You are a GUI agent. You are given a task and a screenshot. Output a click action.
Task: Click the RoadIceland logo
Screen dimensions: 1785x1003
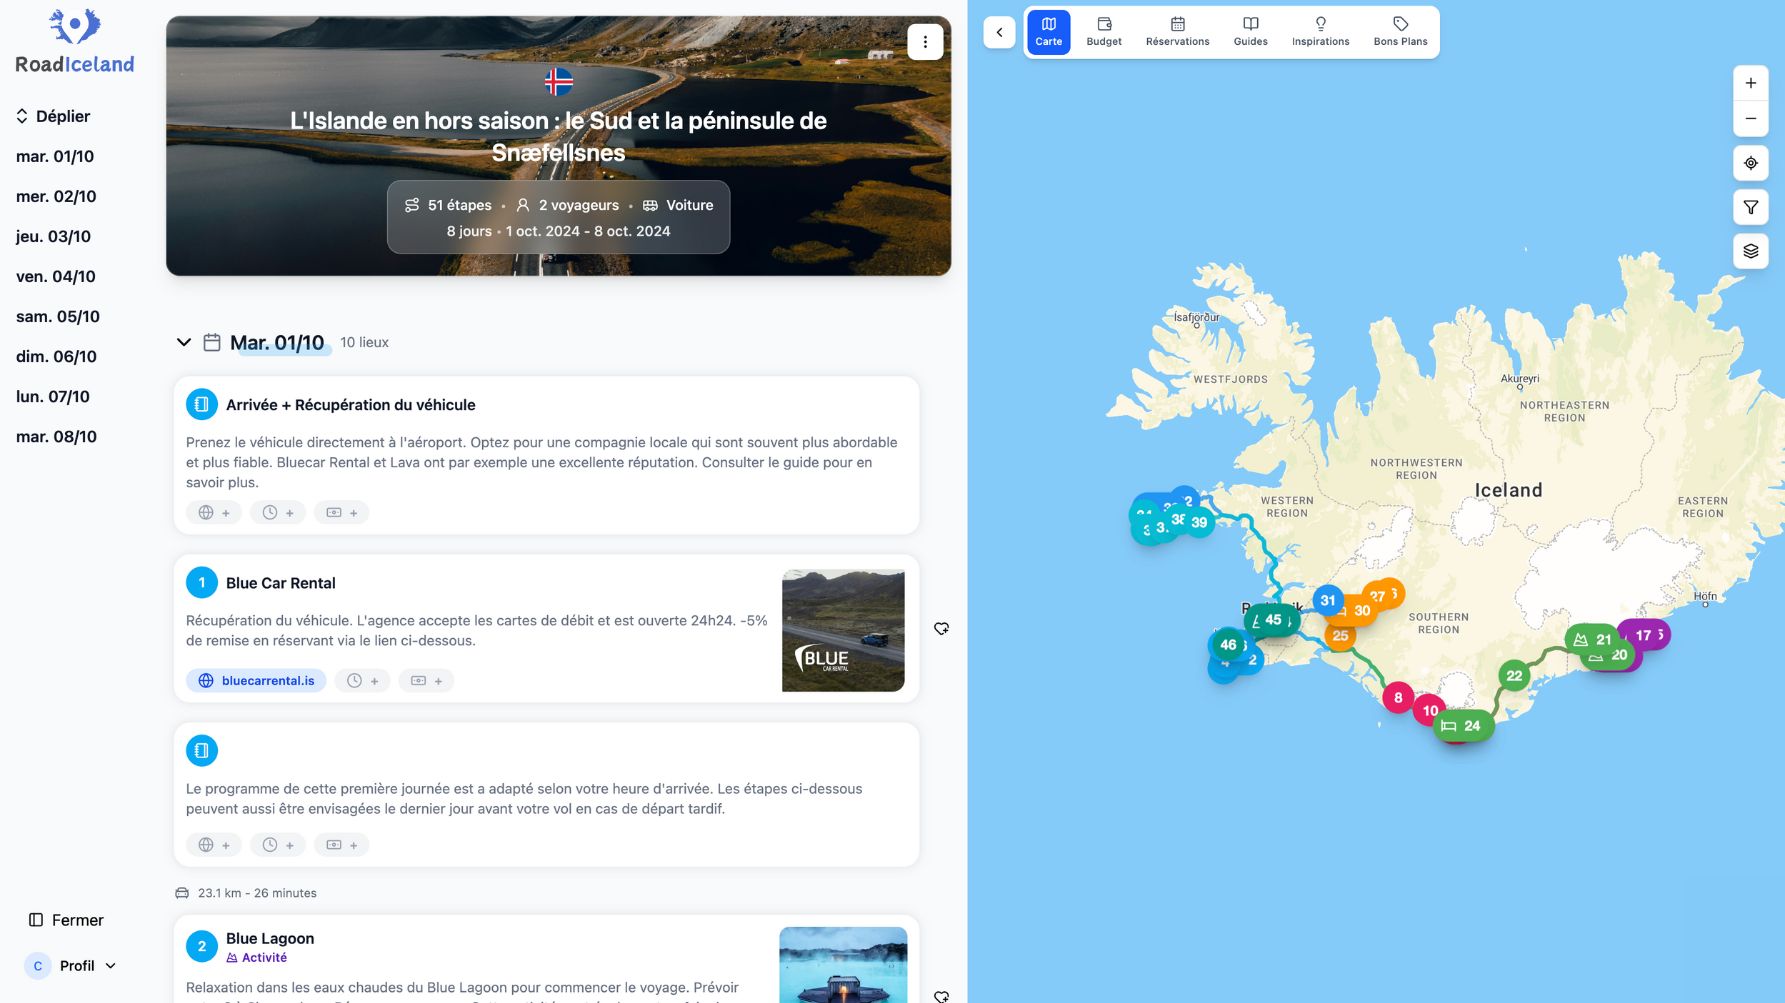coord(75,41)
